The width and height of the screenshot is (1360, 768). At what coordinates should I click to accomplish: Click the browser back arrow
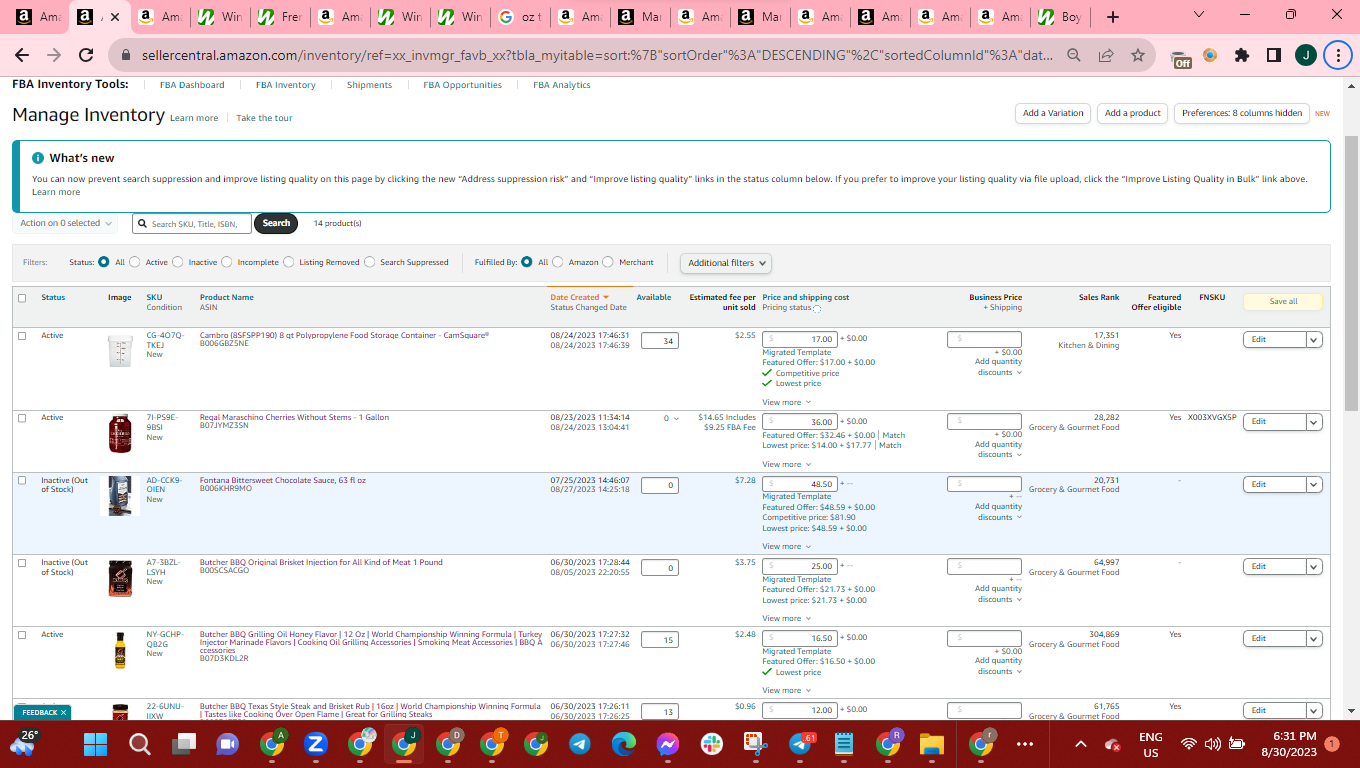23,56
